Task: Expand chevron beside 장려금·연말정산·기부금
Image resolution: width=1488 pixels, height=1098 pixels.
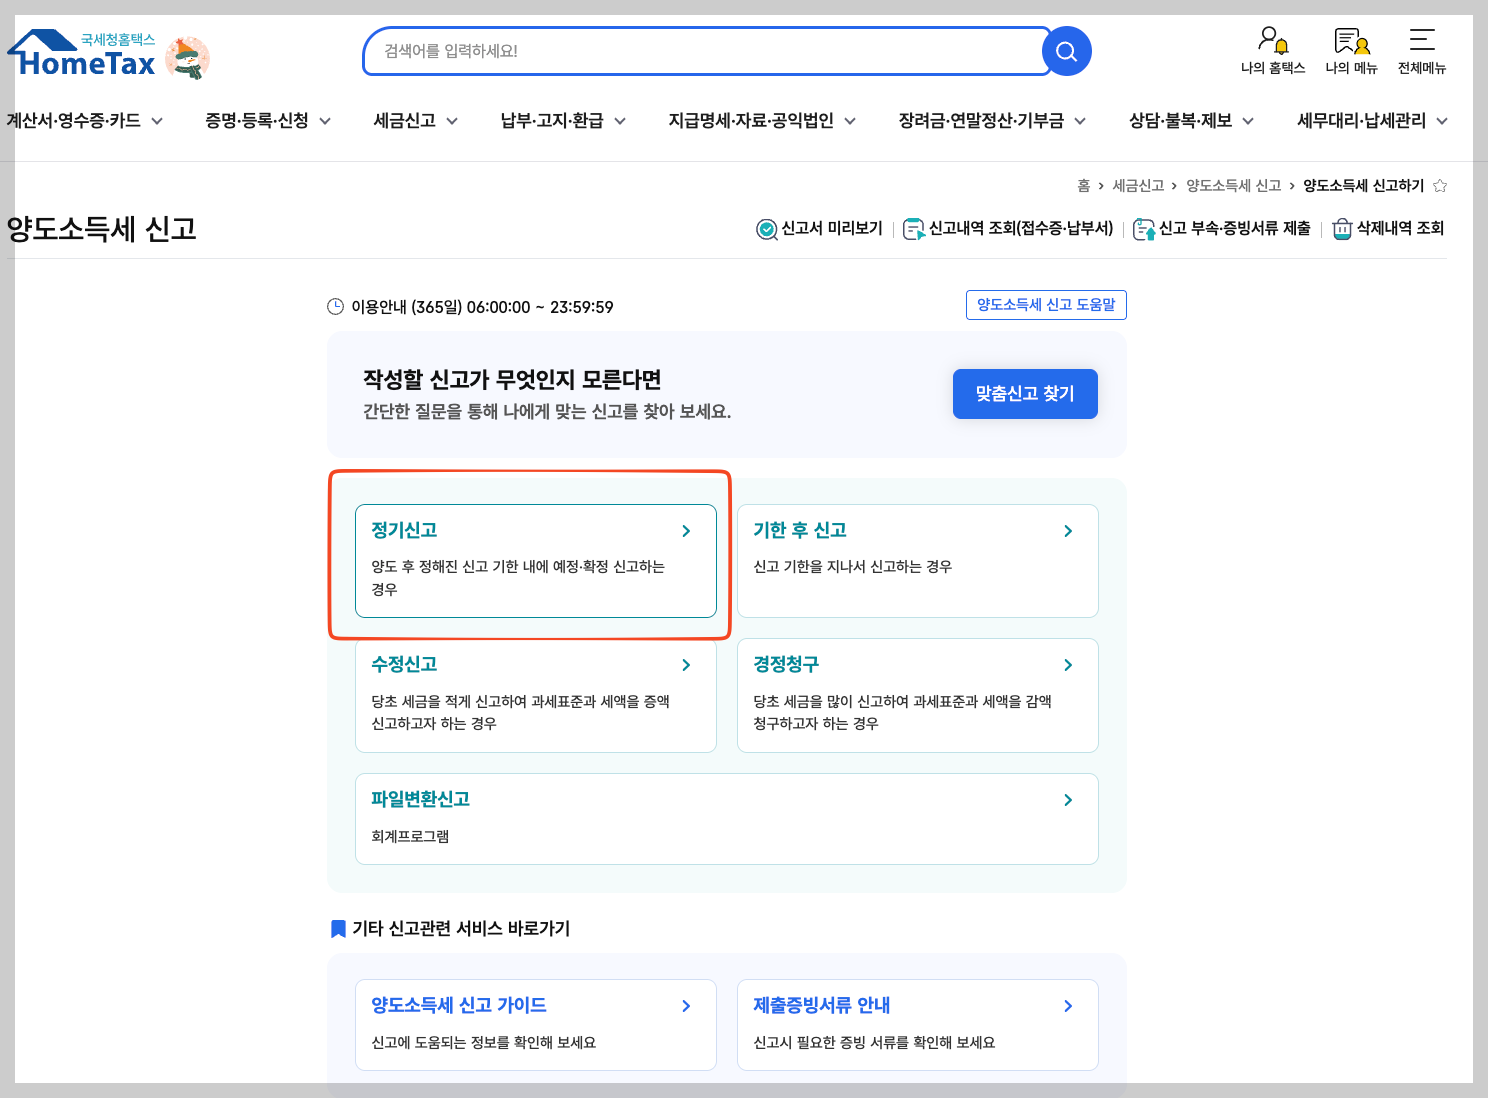Action: (1080, 121)
